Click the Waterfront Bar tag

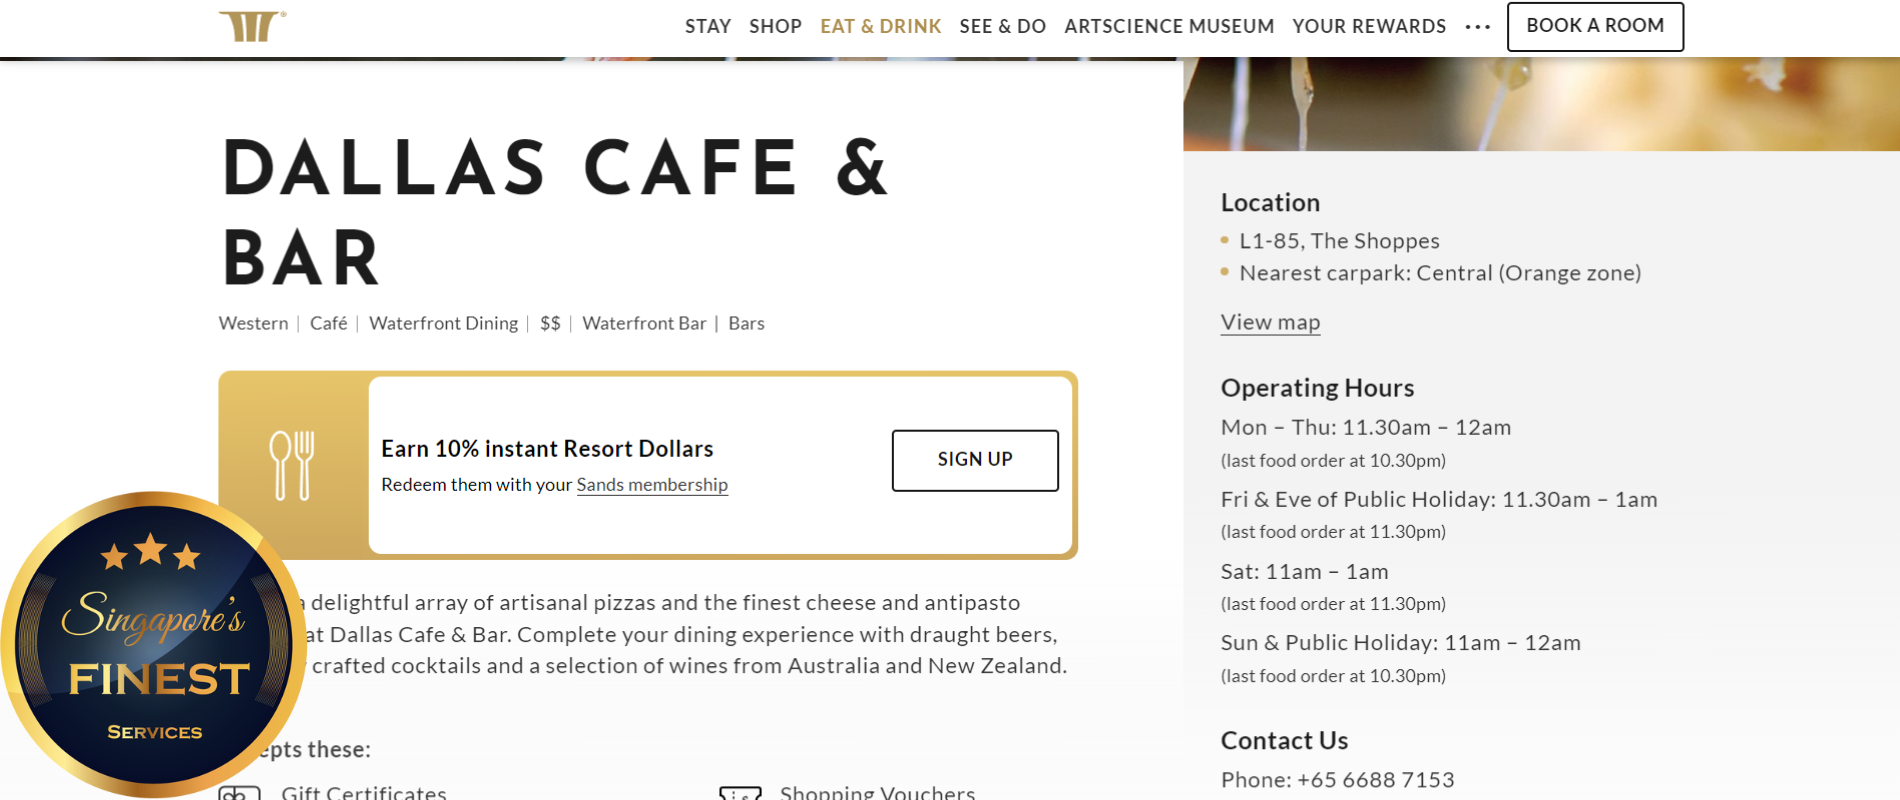[644, 323]
